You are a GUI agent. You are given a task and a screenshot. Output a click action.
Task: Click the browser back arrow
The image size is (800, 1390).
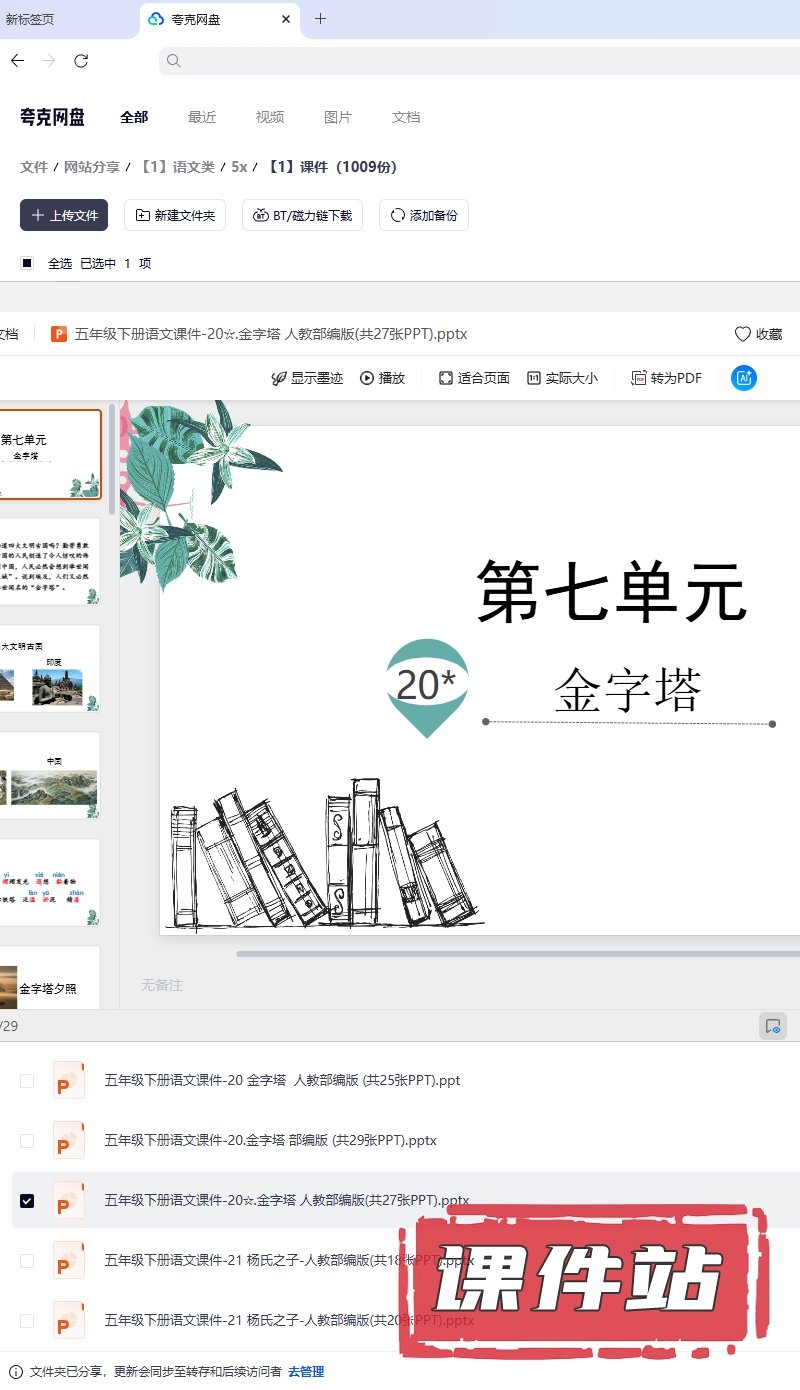17,61
